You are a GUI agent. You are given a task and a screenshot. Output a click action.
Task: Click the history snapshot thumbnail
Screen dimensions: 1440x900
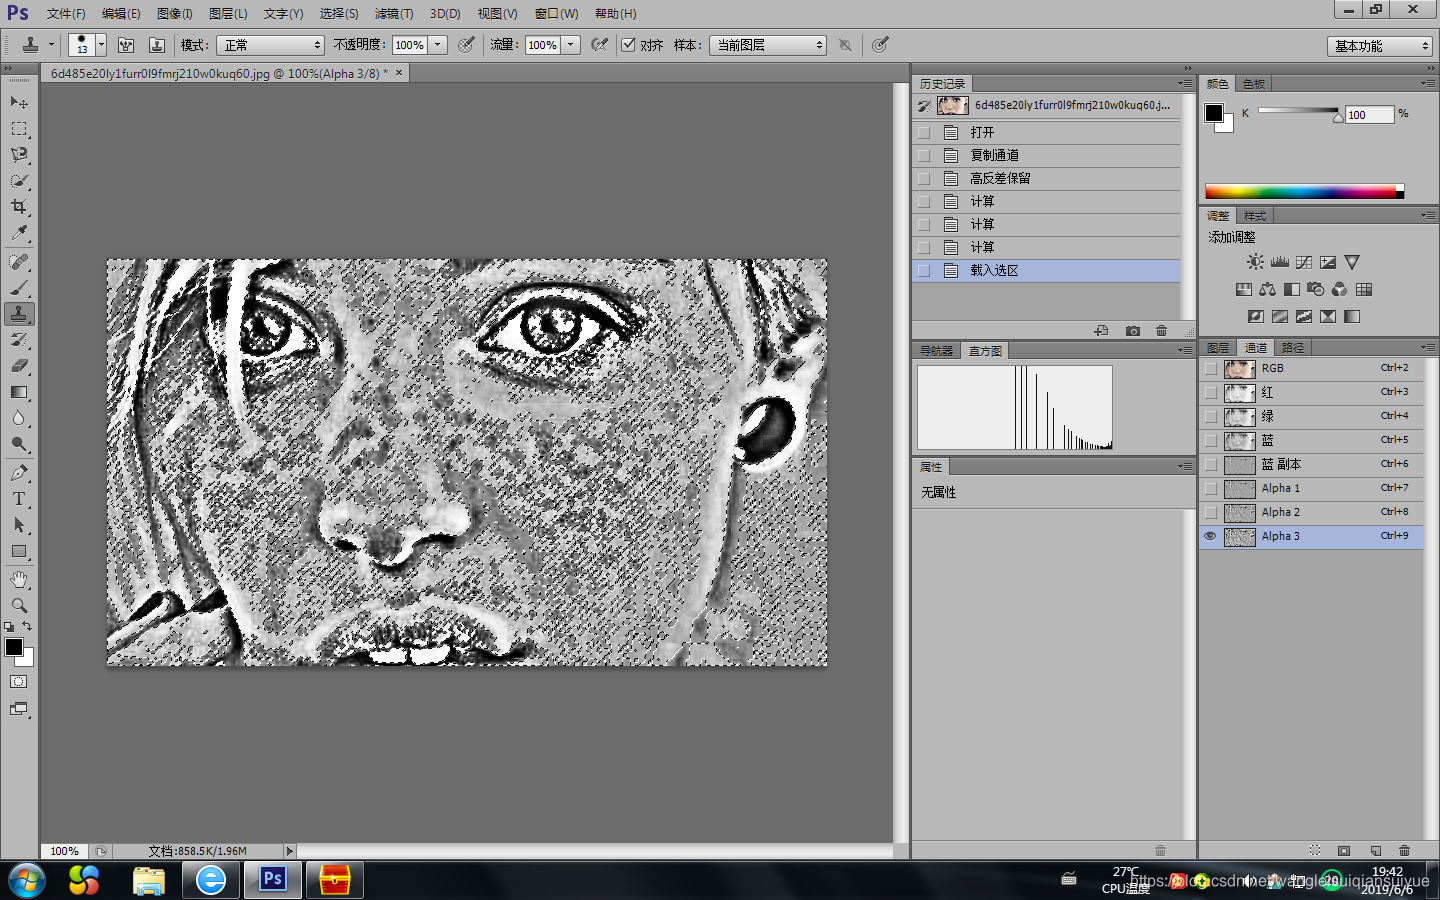click(x=952, y=105)
